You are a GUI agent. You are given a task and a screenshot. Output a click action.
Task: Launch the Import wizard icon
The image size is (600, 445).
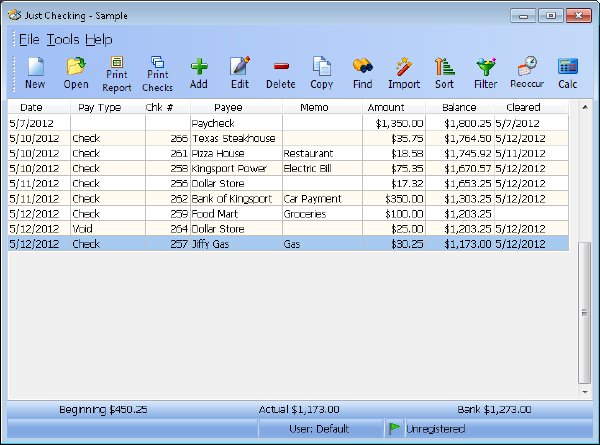(404, 74)
